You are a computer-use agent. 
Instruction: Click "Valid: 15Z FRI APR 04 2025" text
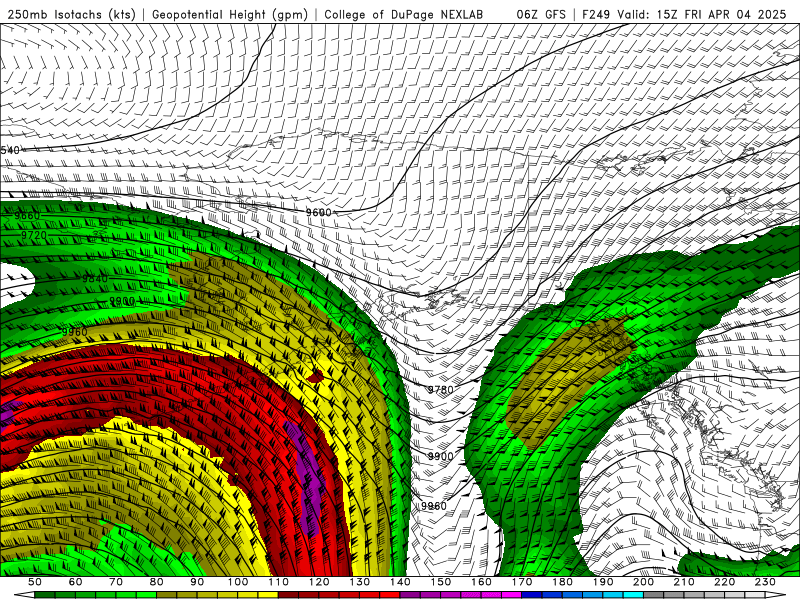pyautogui.click(x=702, y=14)
